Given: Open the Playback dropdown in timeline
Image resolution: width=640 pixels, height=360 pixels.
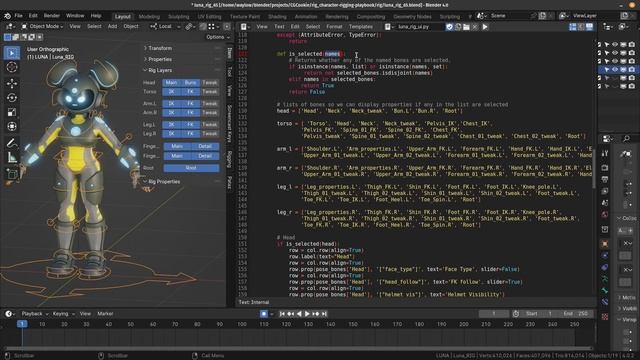Looking at the screenshot, I should click(x=35, y=314).
